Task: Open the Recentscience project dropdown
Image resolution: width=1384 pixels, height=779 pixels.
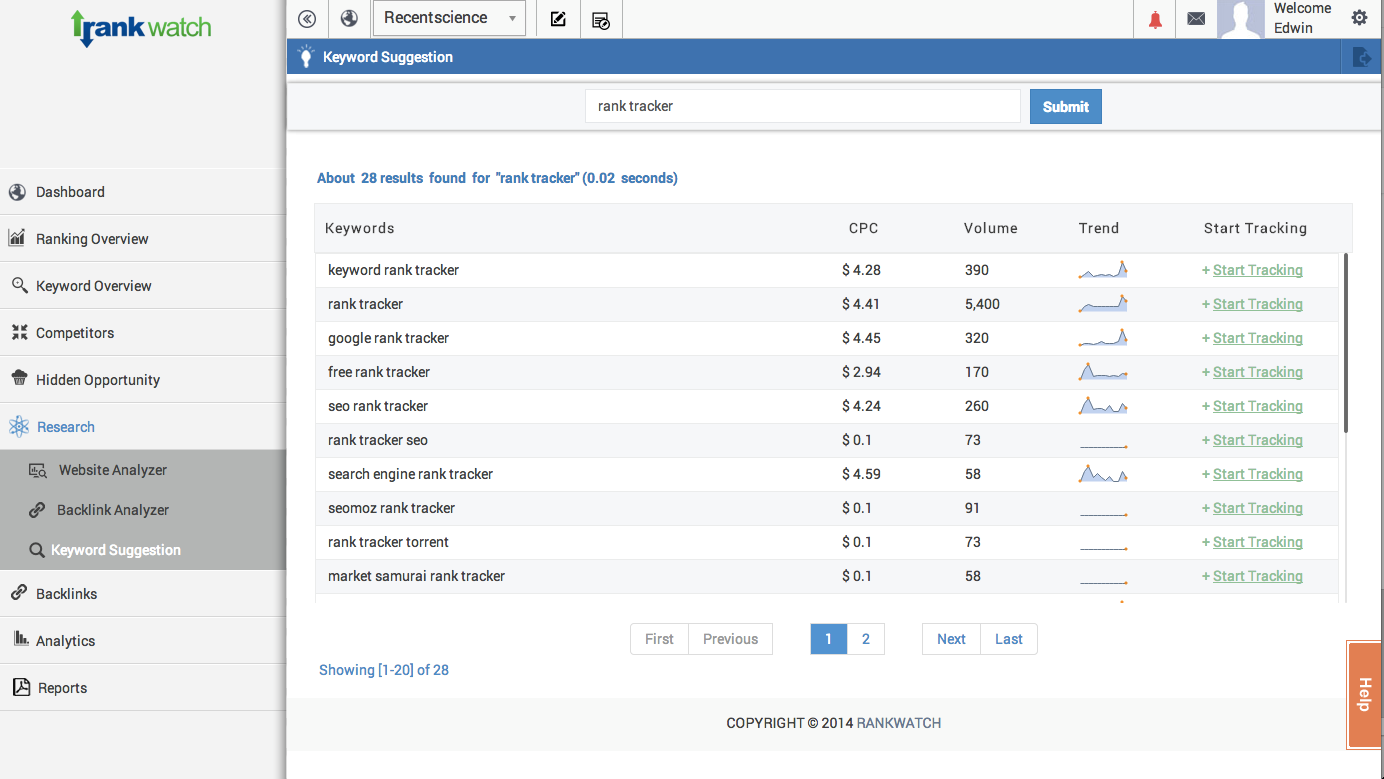Action: coord(449,18)
